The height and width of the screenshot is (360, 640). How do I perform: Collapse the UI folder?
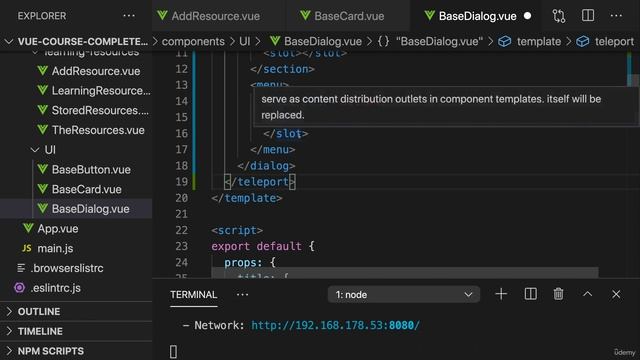pos(35,150)
